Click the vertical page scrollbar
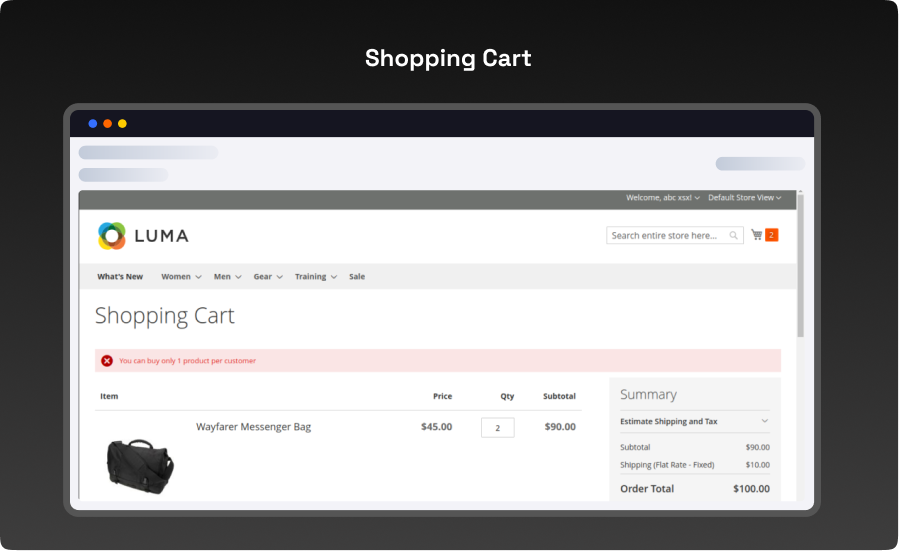 [x=800, y=270]
